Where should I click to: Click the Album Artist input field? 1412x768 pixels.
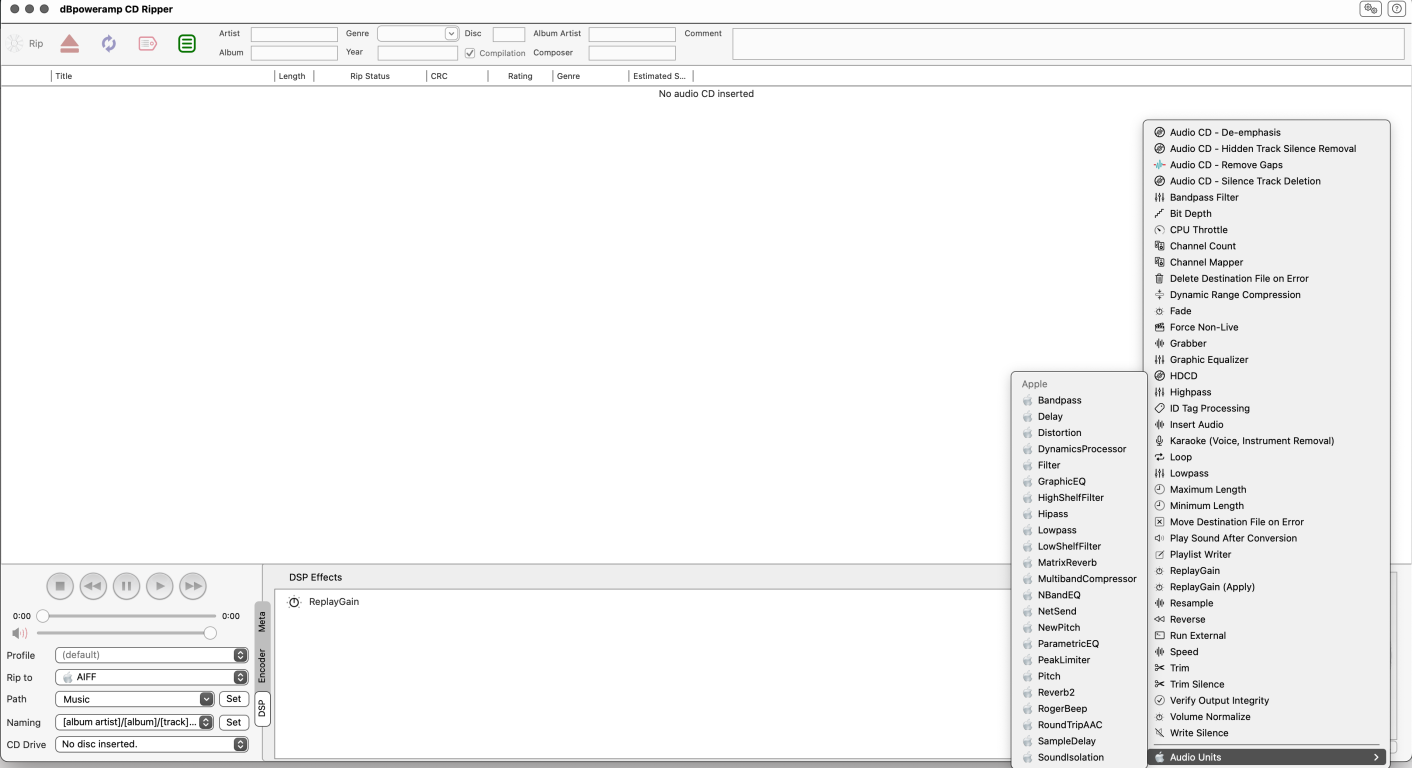(632, 34)
